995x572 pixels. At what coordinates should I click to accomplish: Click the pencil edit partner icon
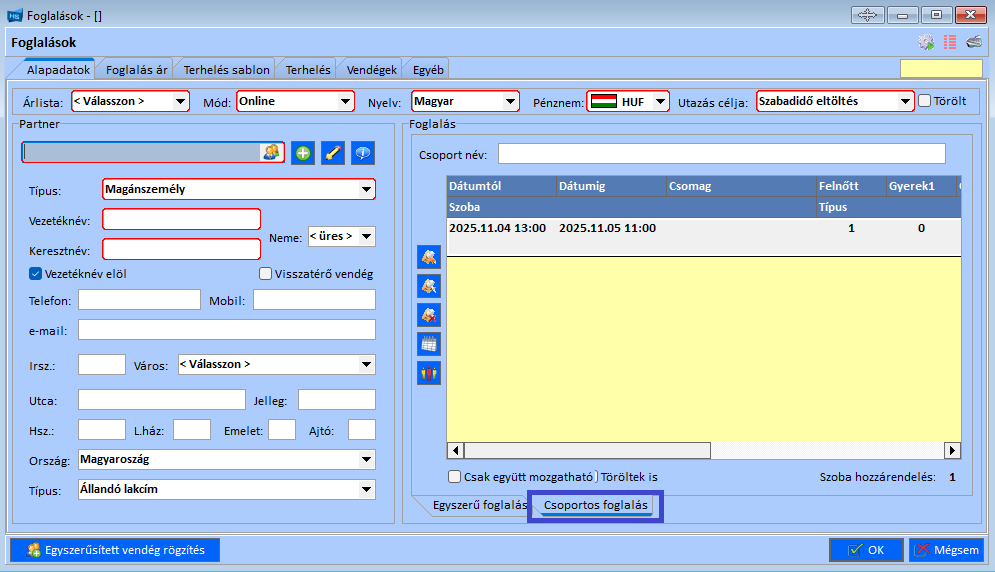pos(333,153)
